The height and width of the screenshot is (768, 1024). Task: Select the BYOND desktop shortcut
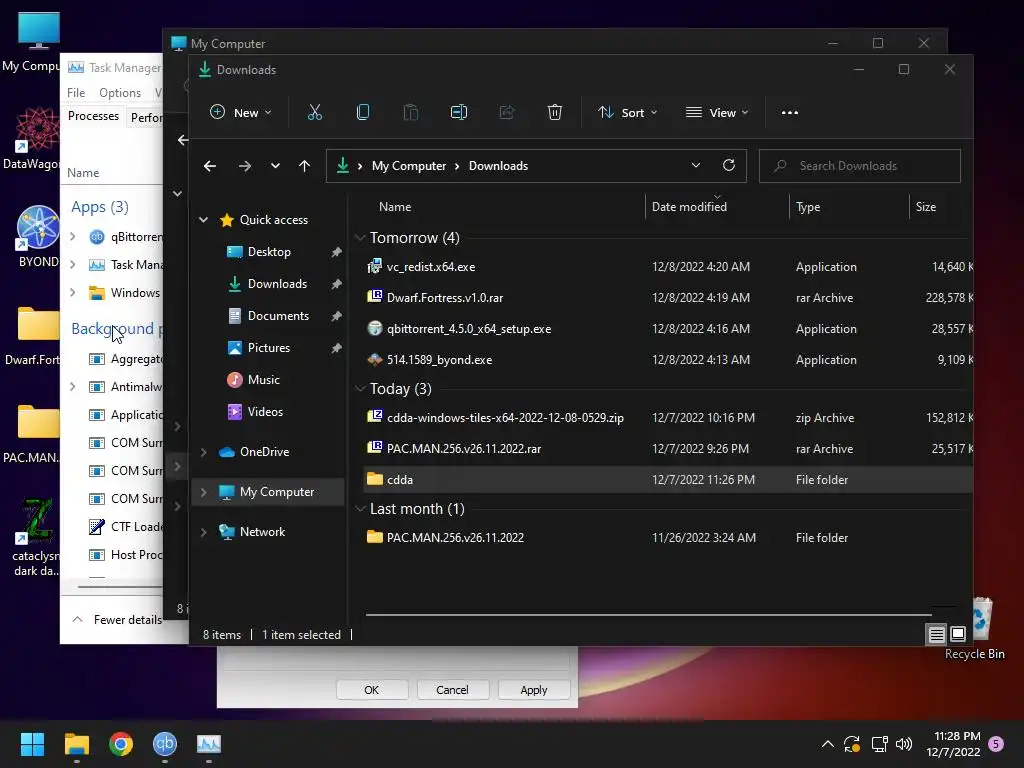(38, 236)
